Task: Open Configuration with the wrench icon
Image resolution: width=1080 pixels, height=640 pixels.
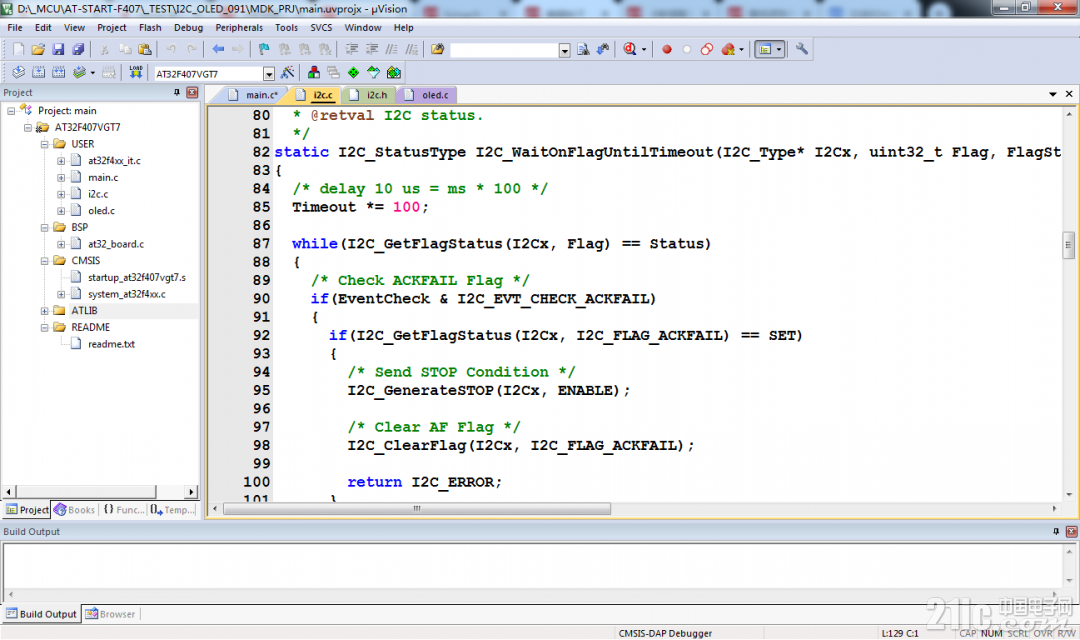Action: click(x=802, y=49)
